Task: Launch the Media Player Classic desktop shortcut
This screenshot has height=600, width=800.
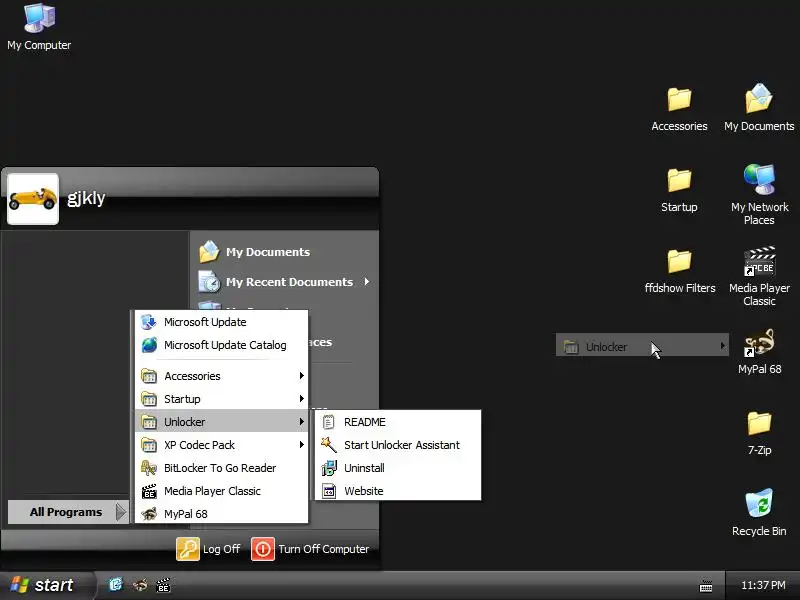Action: 759,276
